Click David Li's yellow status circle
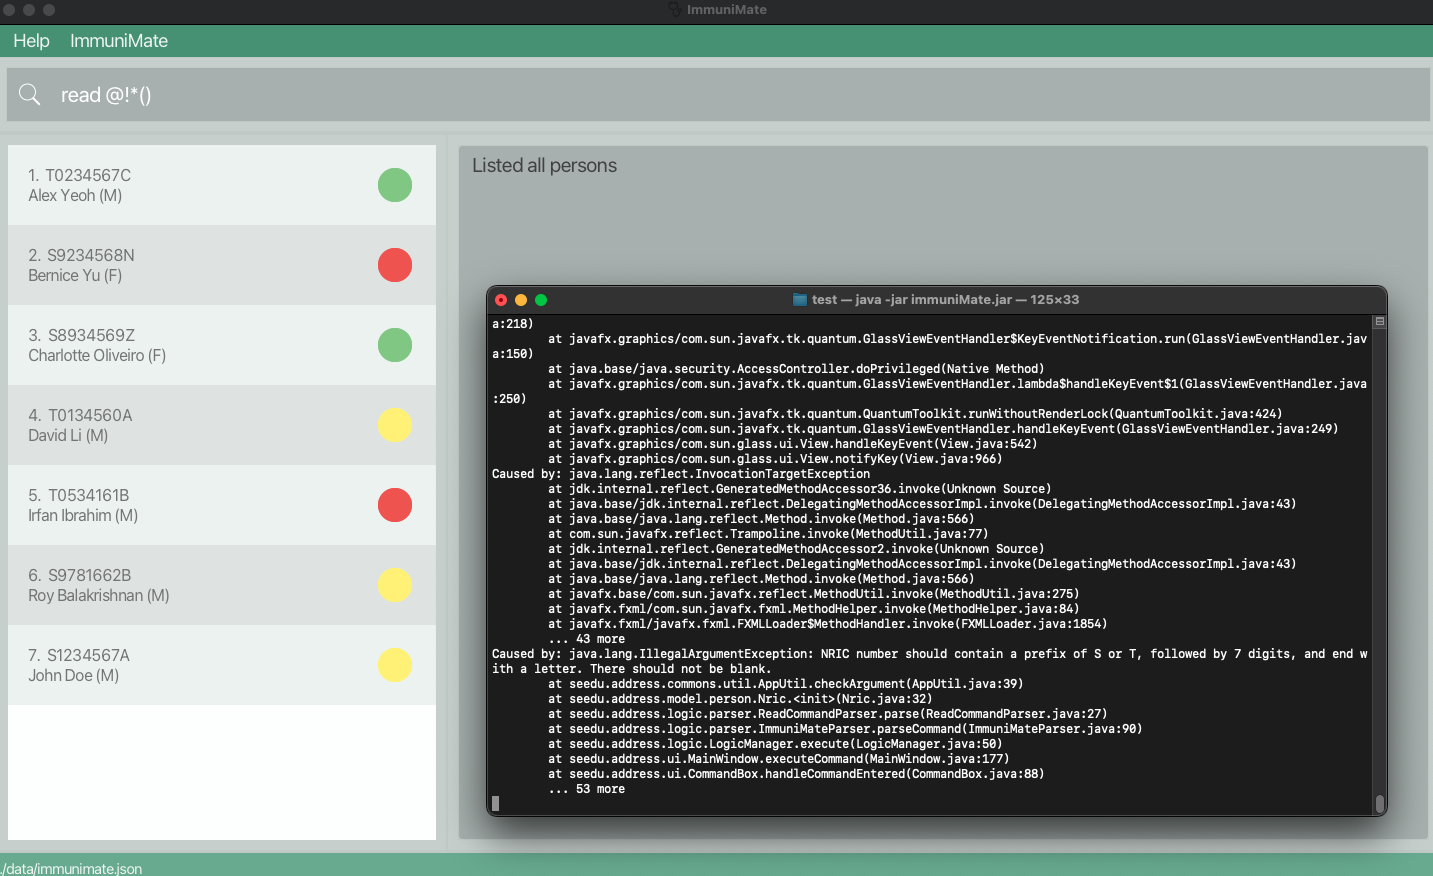This screenshot has height=876, width=1433. click(x=395, y=425)
